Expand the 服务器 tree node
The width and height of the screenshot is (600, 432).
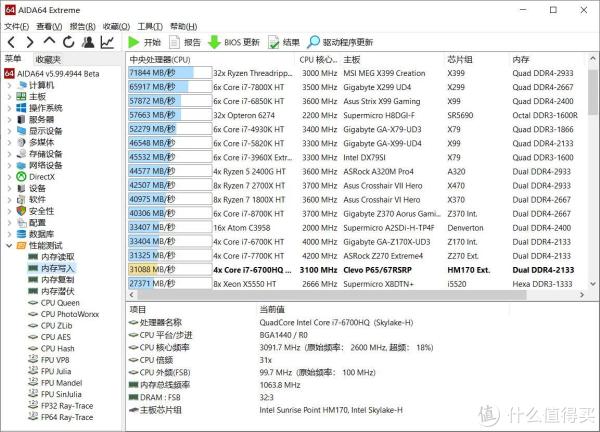coord(10,120)
